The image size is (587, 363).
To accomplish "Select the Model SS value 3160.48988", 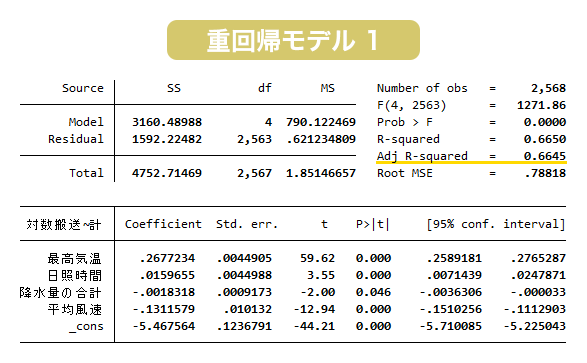I will point(167,122).
